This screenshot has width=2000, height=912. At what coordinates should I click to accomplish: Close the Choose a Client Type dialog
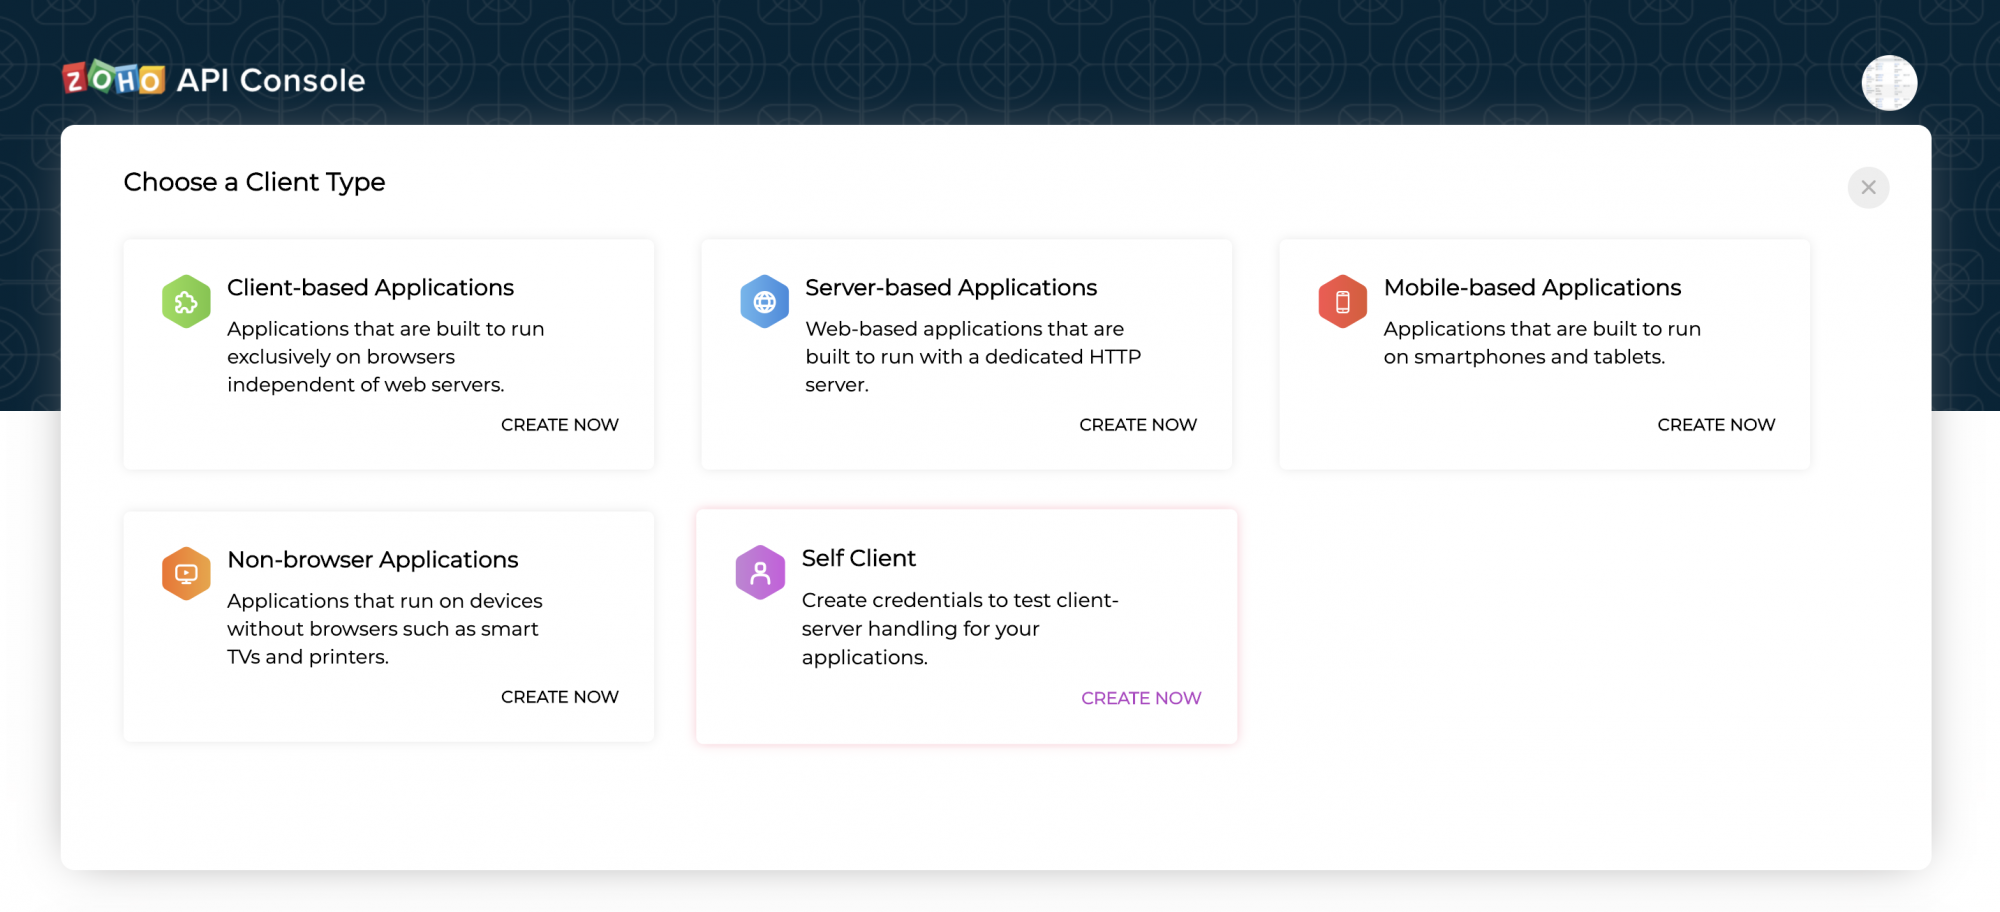pyautogui.click(x=1868, y=188)
